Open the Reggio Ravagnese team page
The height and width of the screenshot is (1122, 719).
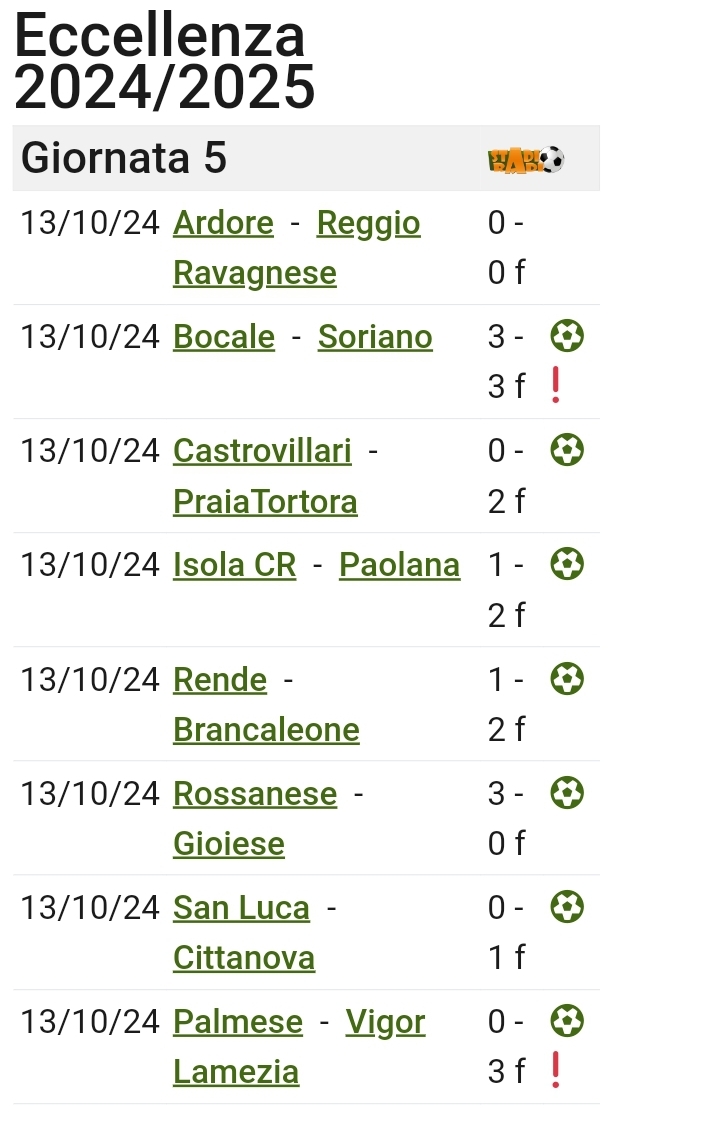297,248
